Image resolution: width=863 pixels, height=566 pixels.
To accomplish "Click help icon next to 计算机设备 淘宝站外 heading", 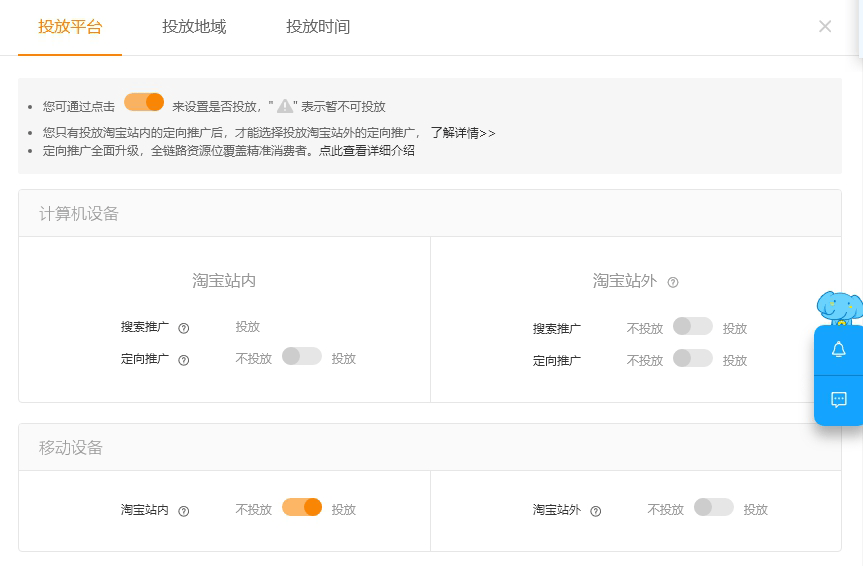I will point(673,282).
